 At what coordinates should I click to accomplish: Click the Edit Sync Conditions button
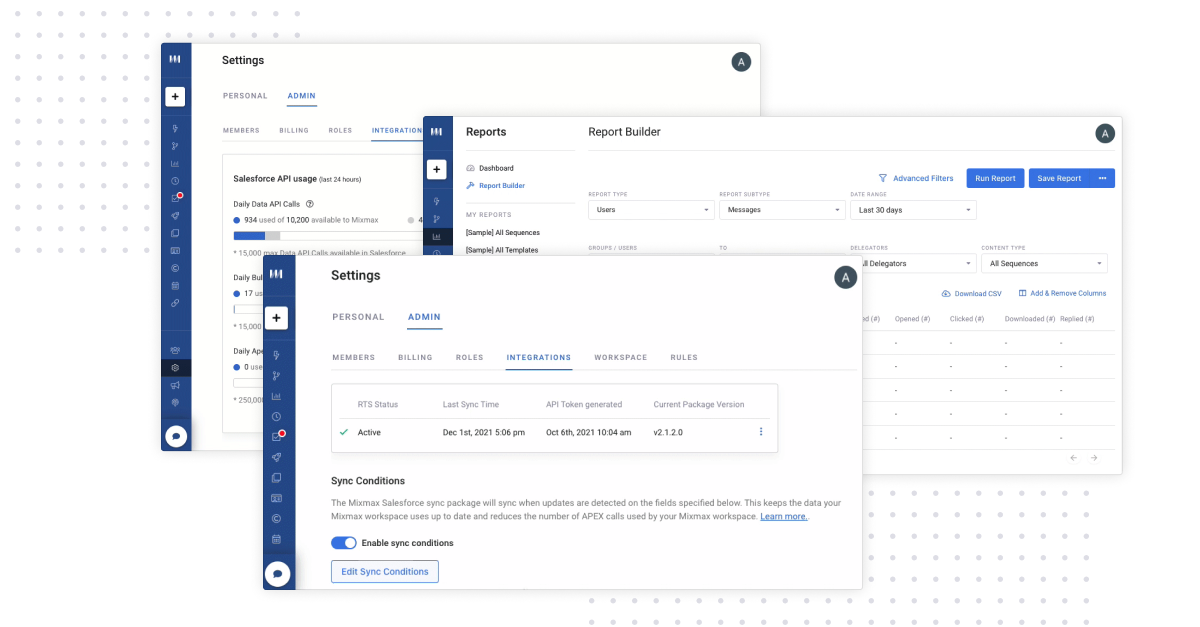point(385,571)
